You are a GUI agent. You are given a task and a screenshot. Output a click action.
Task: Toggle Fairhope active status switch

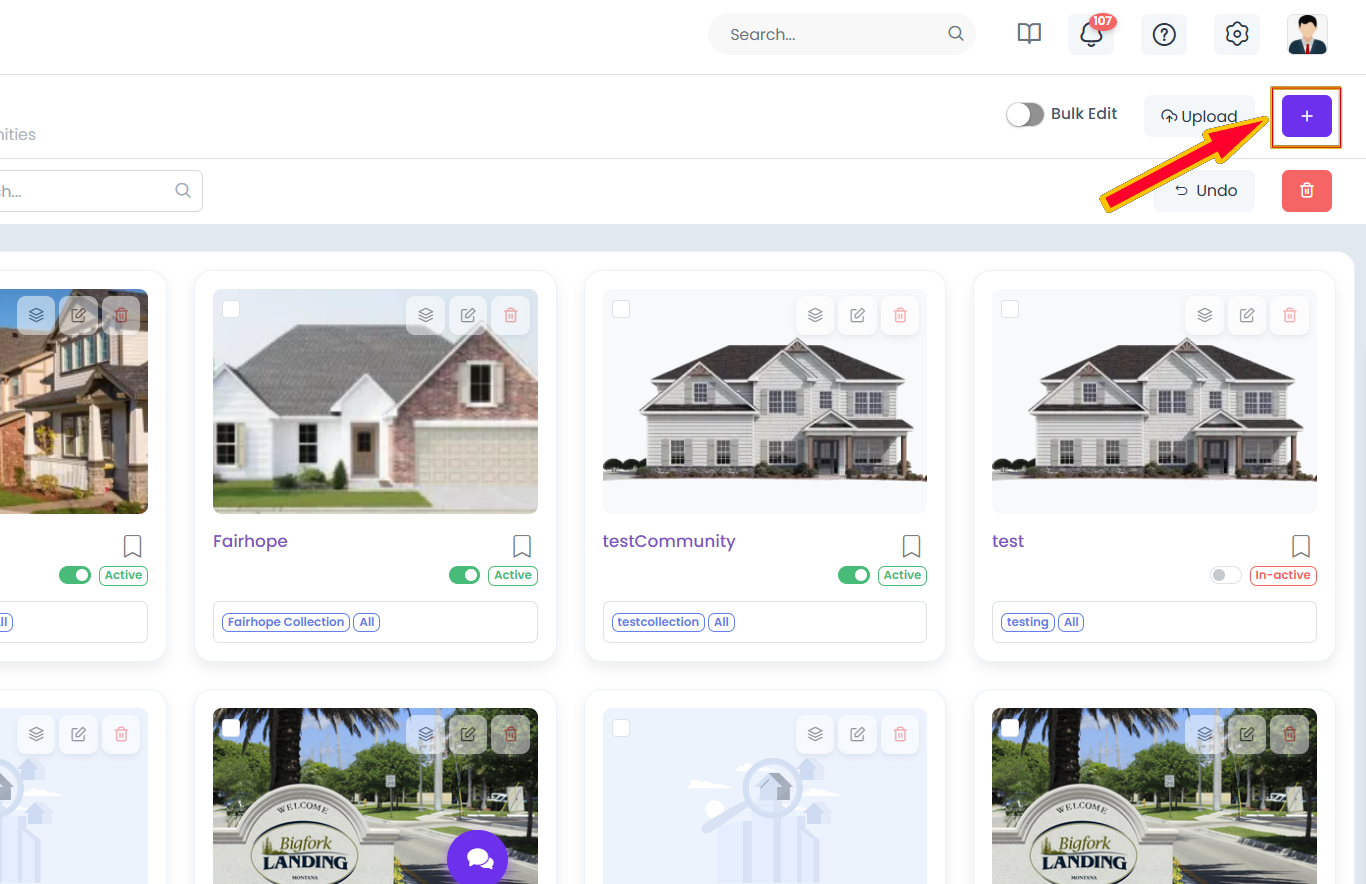464,575
